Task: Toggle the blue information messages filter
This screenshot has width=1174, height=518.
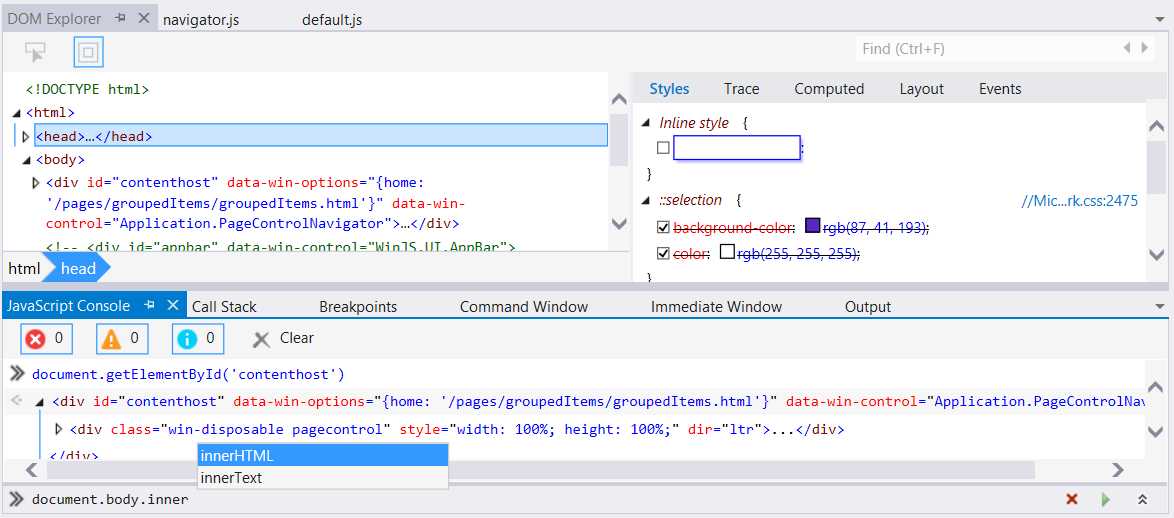Action: [198, 339]
